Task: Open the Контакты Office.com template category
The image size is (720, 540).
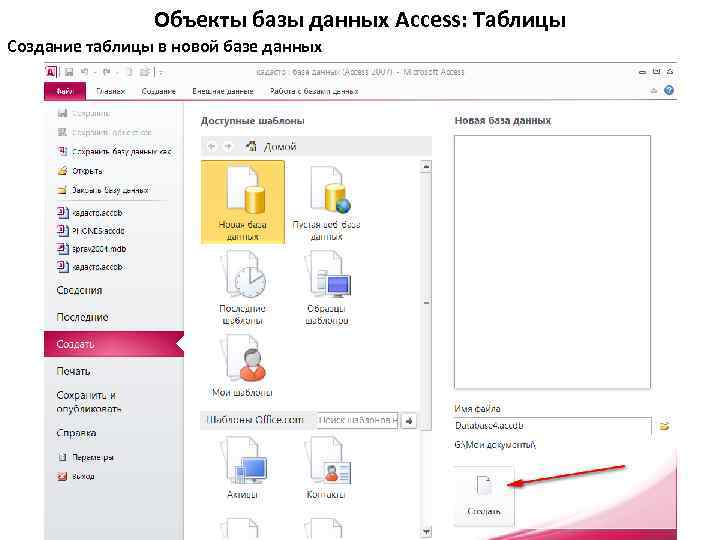Action: point(326,467)
